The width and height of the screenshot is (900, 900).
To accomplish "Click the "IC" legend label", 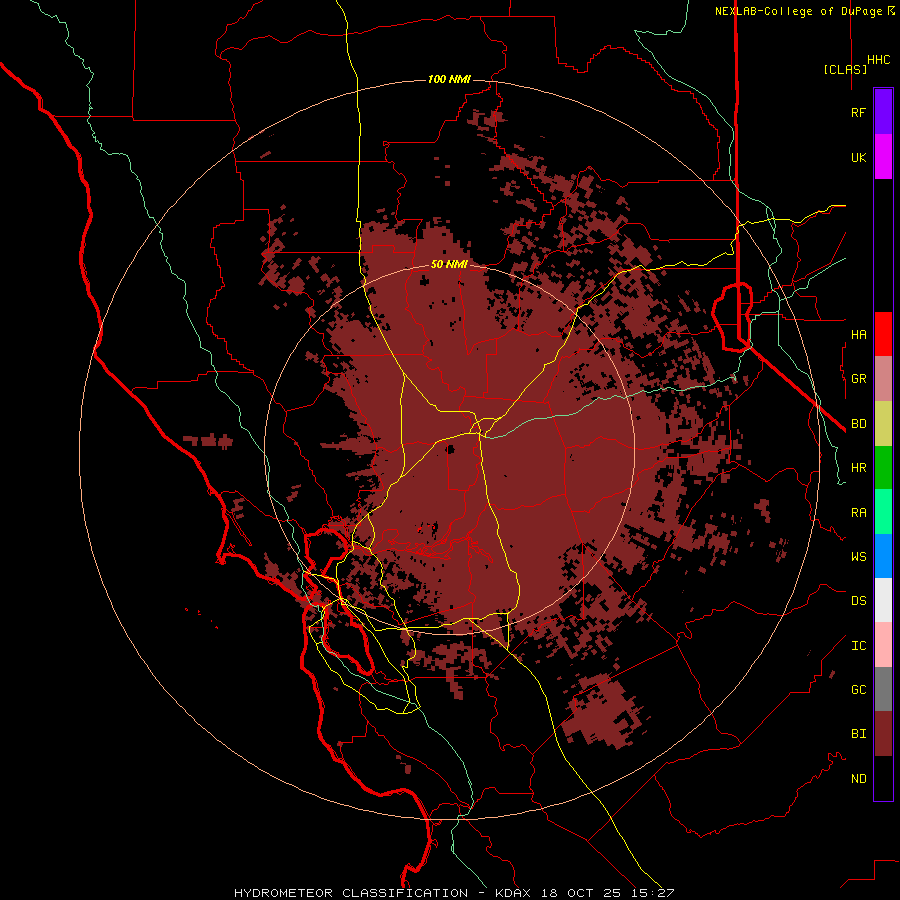I will [858, 646].
